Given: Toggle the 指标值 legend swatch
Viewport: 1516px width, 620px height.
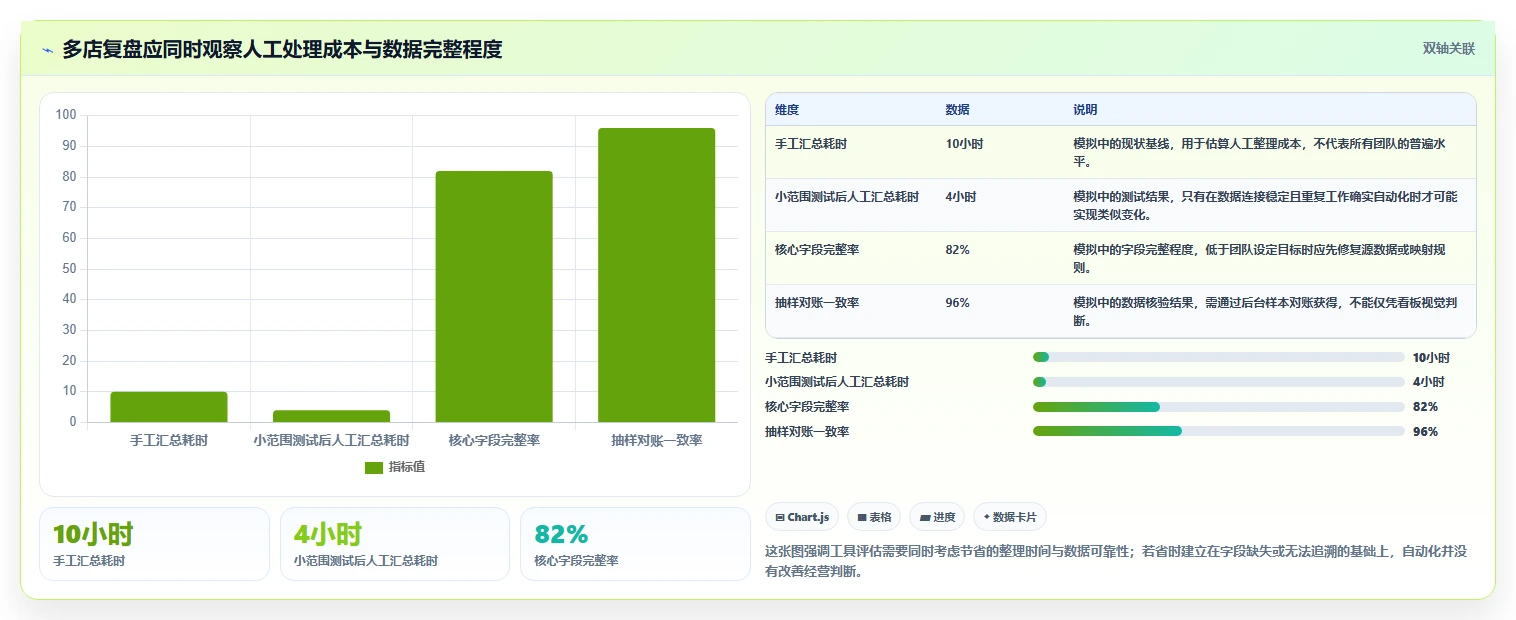Looking at the screenshot, I should (x=374, y=468).
